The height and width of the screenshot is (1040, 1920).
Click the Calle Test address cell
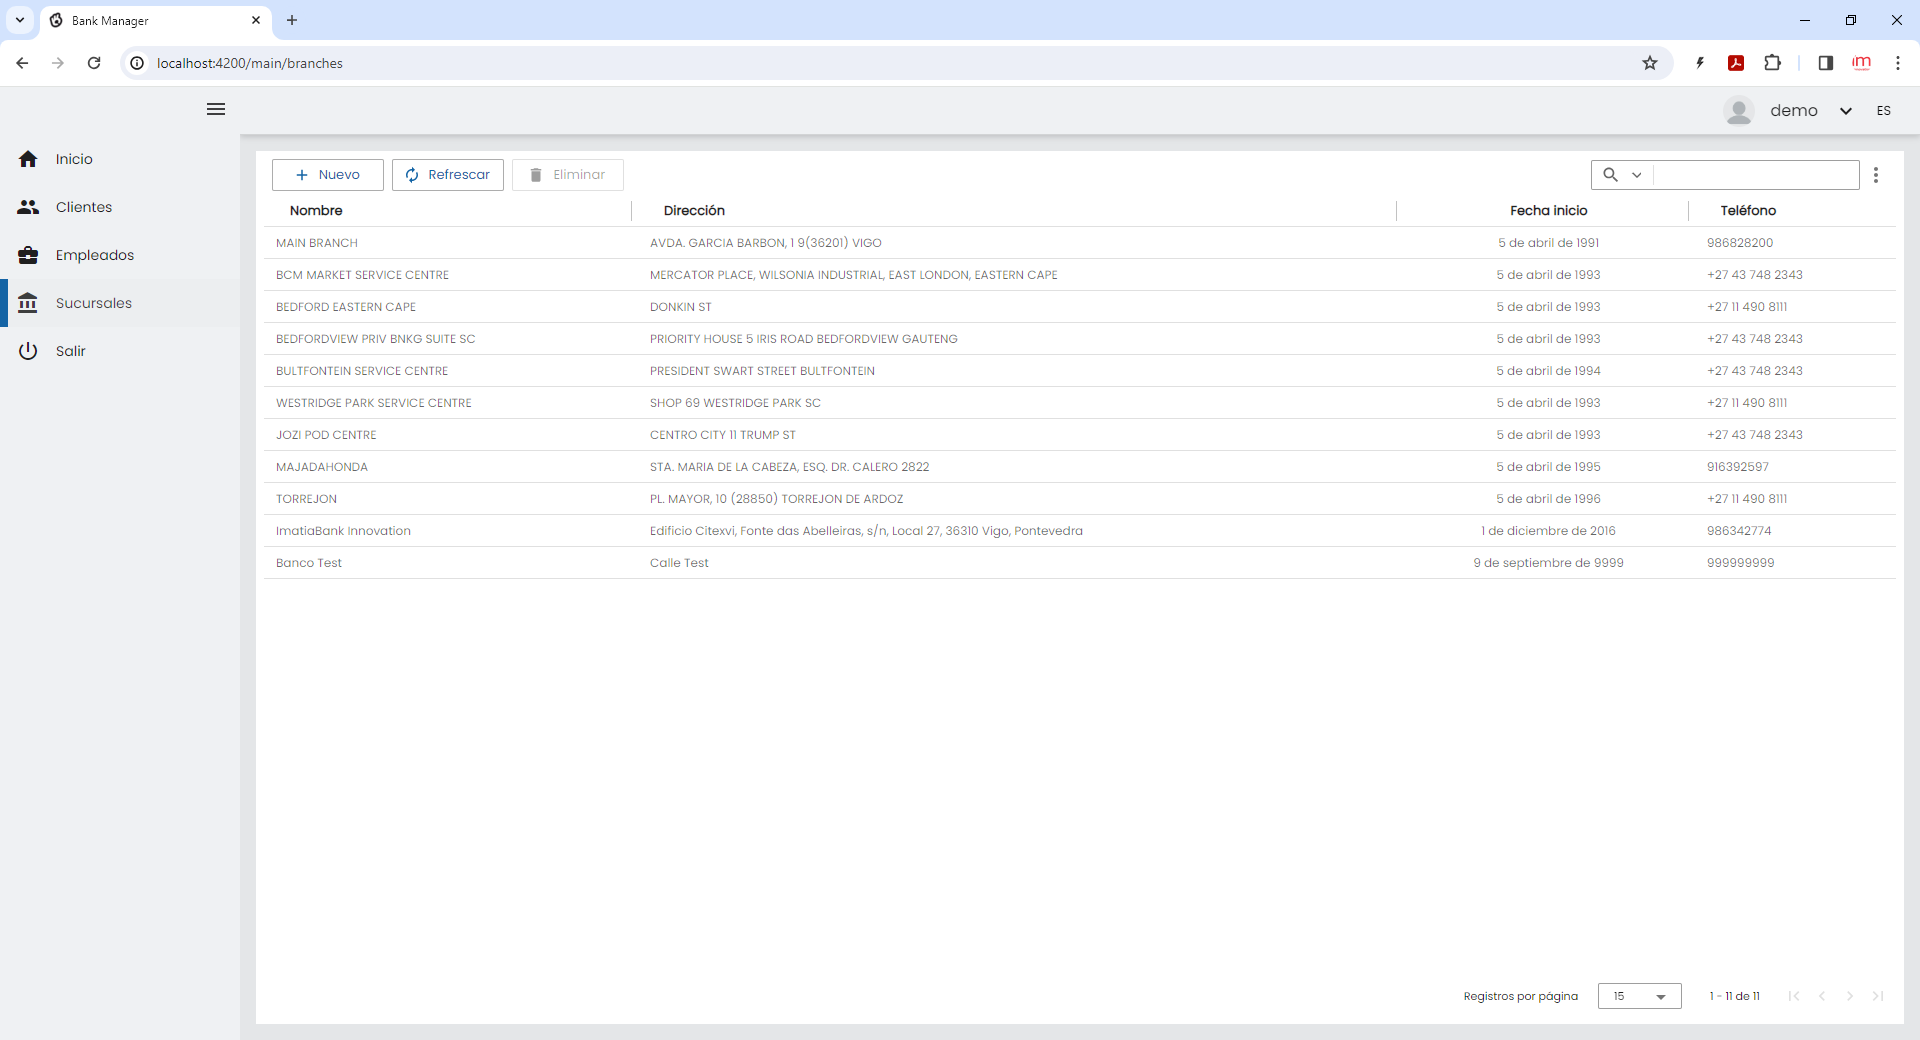(679, 563)
